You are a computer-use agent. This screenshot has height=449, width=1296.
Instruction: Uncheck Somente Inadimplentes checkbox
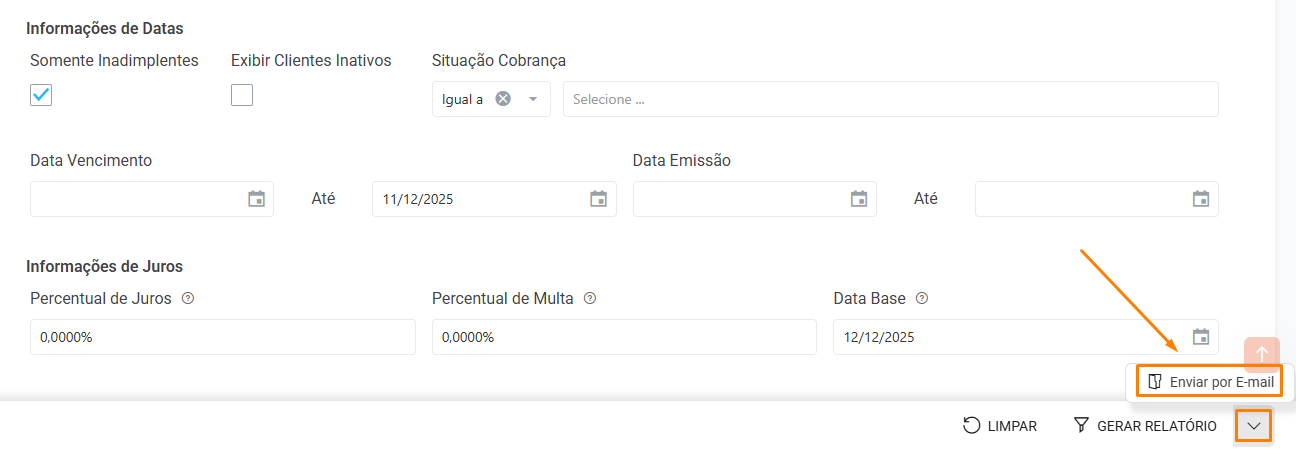[x=41, y=95]
